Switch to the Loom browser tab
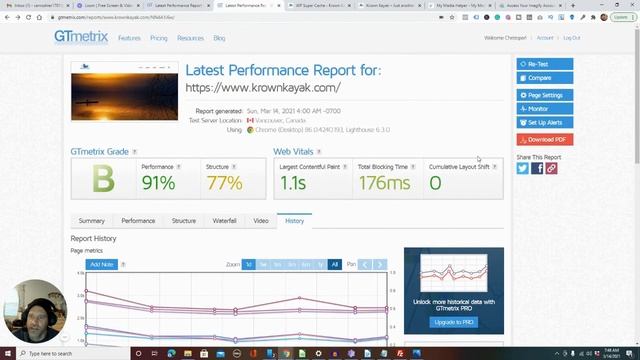 [108, 6]
